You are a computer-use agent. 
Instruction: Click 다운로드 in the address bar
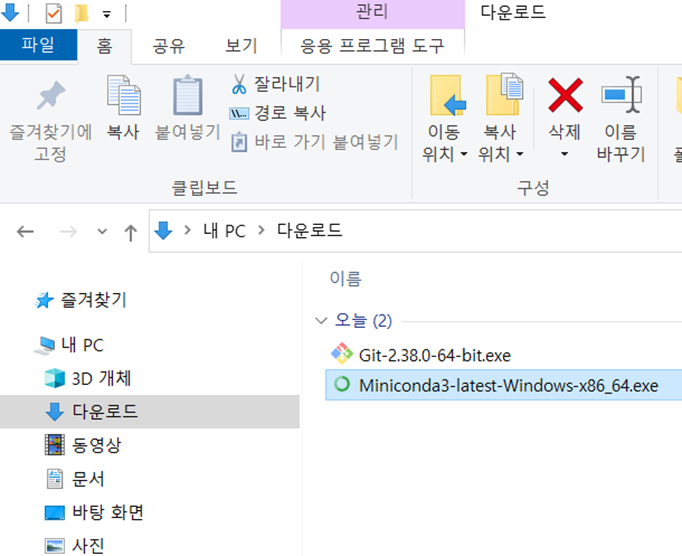310,231
